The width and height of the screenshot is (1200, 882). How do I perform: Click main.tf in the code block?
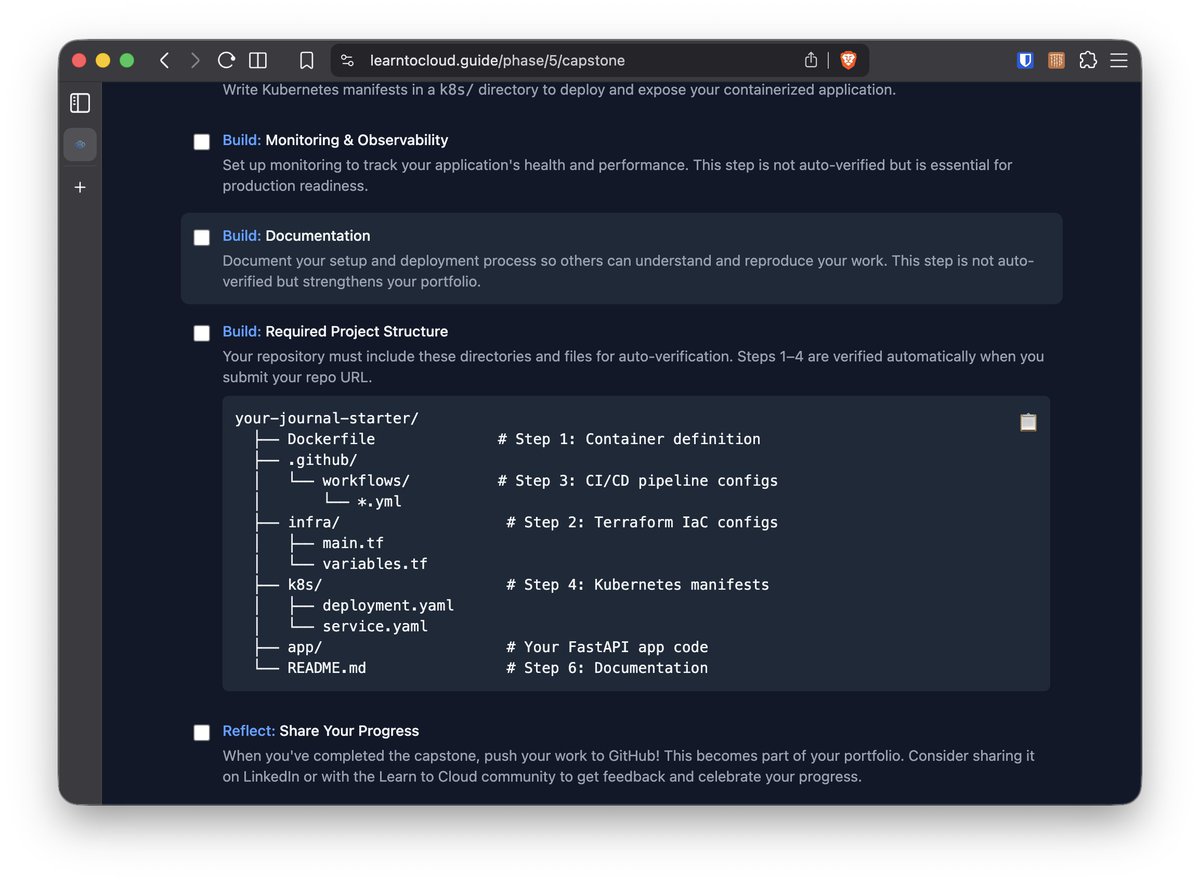353,543
